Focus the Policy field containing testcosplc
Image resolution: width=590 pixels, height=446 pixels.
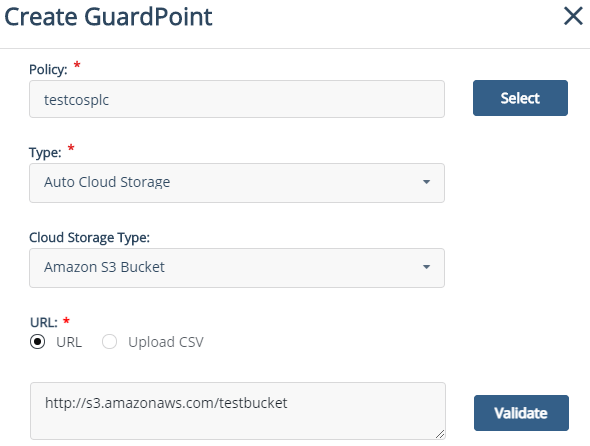pos(237,99)
